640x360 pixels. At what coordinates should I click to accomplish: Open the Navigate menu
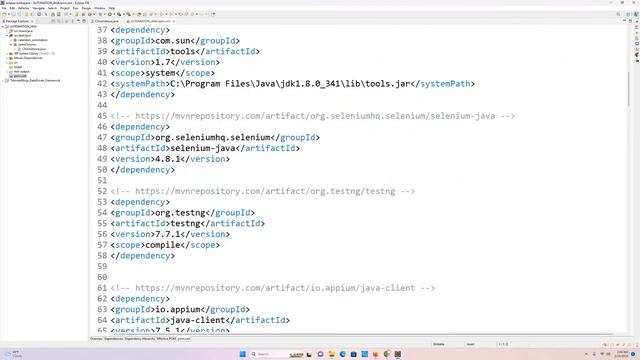[x=38, y=8]
